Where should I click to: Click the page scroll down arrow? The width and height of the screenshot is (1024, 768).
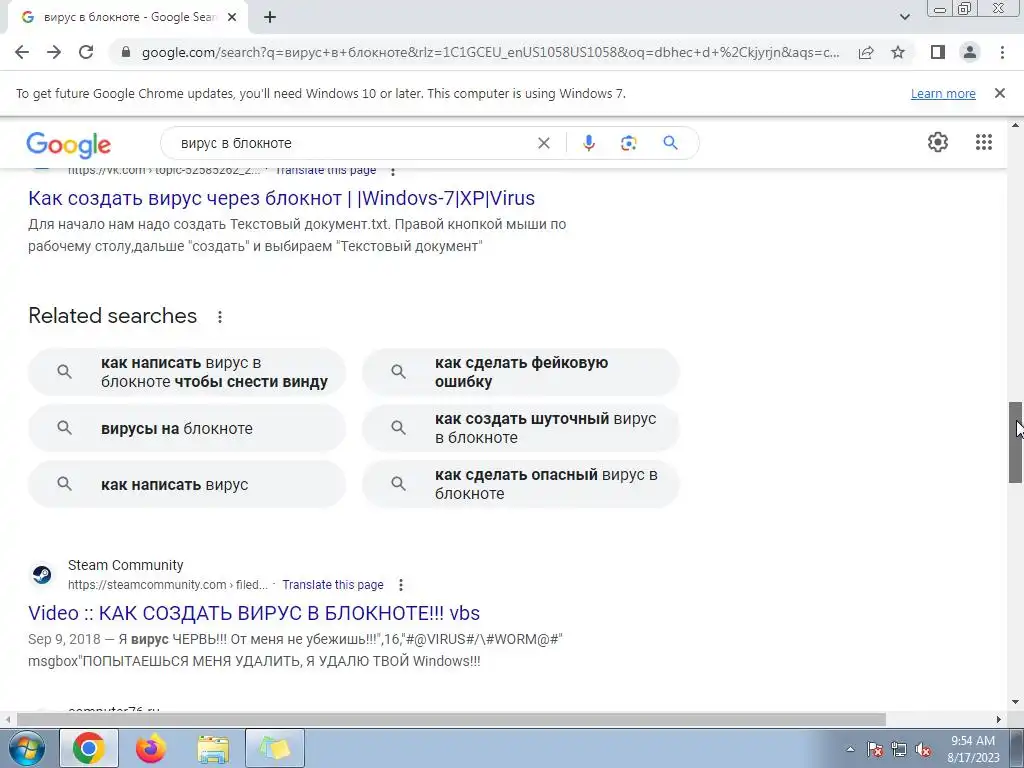tap(1016, 703)
